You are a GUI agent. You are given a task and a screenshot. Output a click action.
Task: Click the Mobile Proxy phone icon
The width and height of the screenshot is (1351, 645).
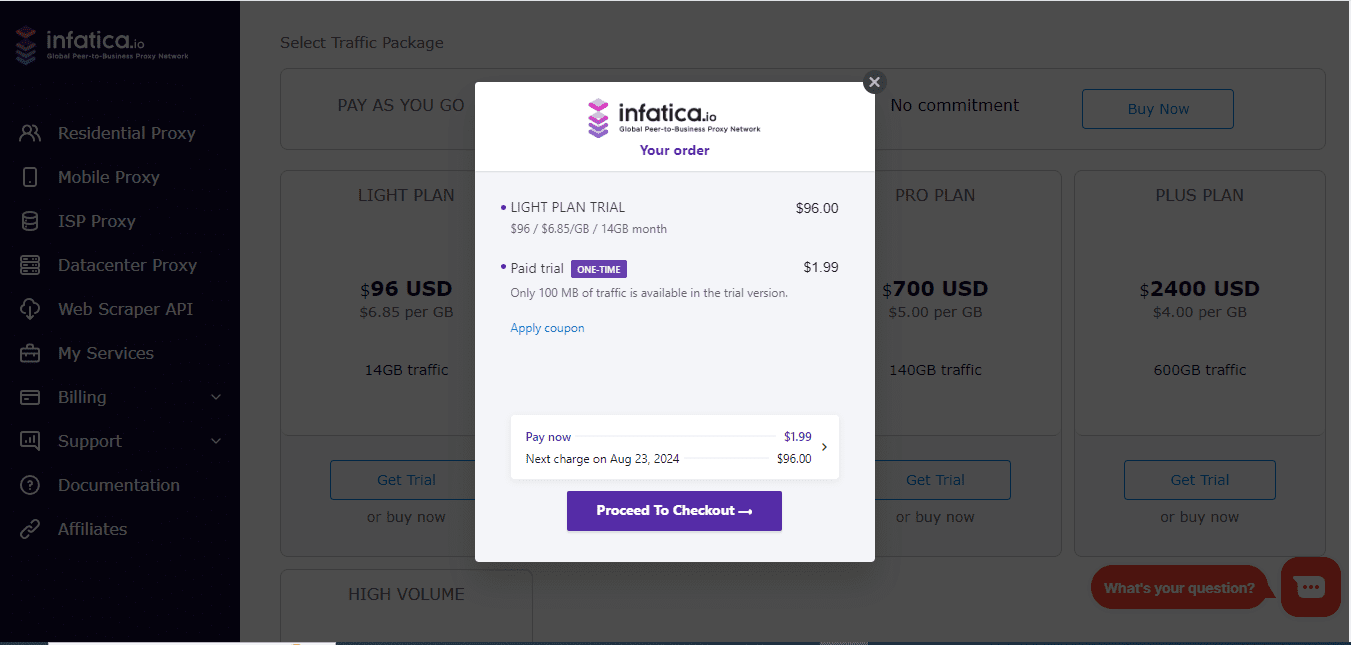pyautogui.click(x=30, y=177)
